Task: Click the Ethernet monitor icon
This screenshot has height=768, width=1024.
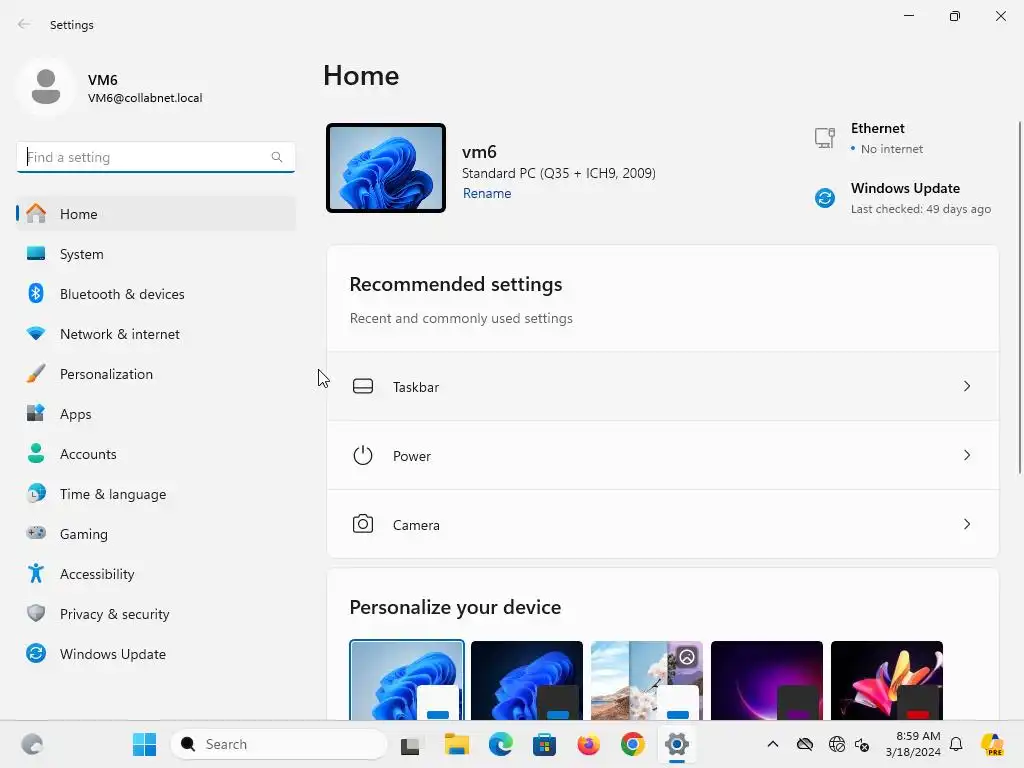Action: 825,138
